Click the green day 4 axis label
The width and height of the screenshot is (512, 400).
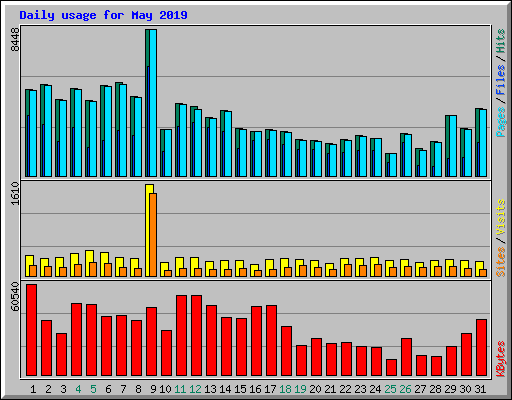click(x=78, y=389)
